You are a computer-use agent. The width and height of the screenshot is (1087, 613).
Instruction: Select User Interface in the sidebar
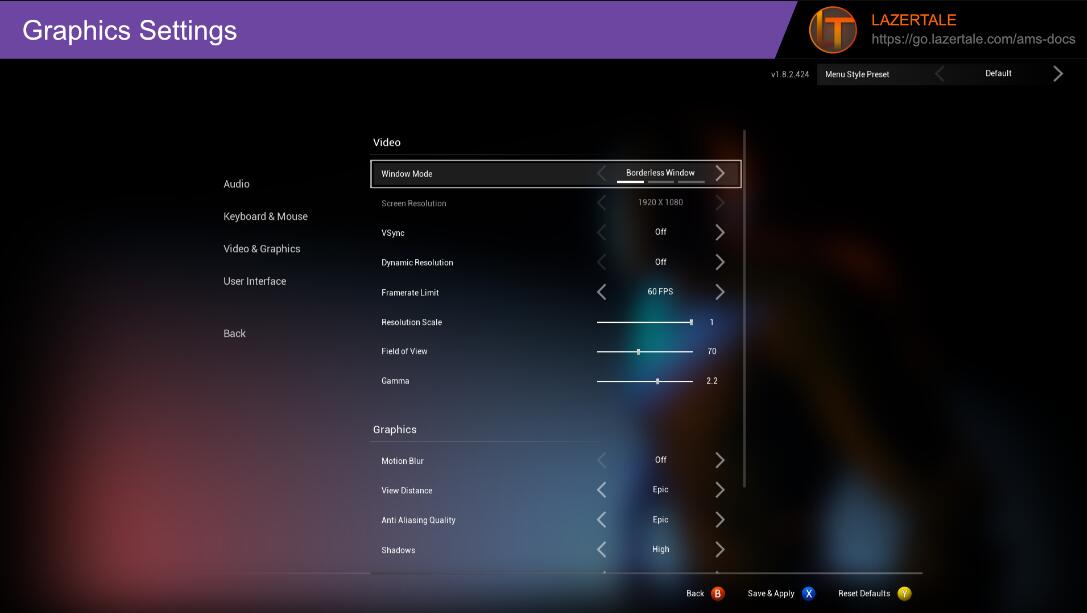click(254, 281)
